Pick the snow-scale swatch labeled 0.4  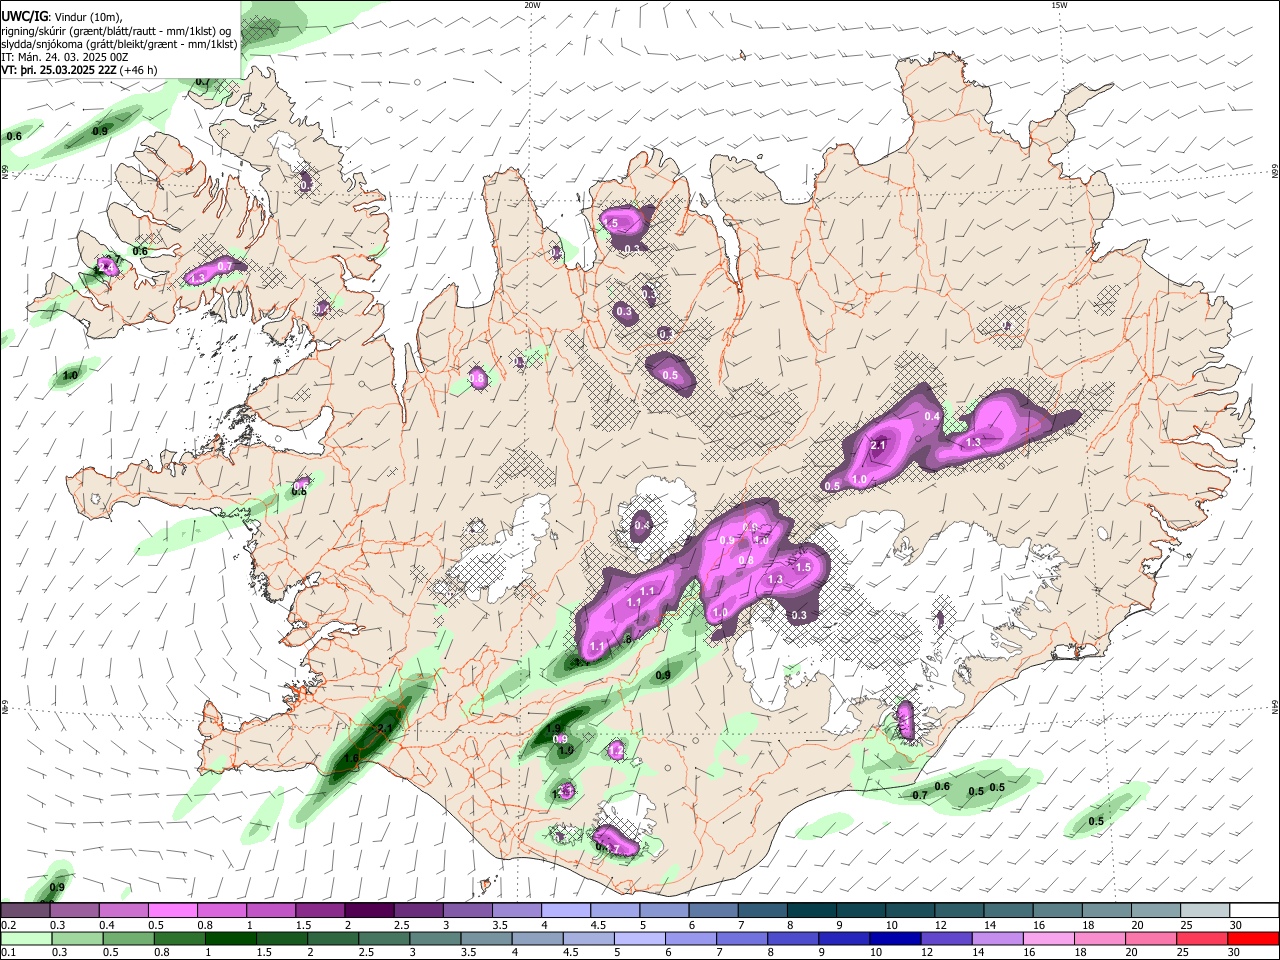(x=123, y=910)
